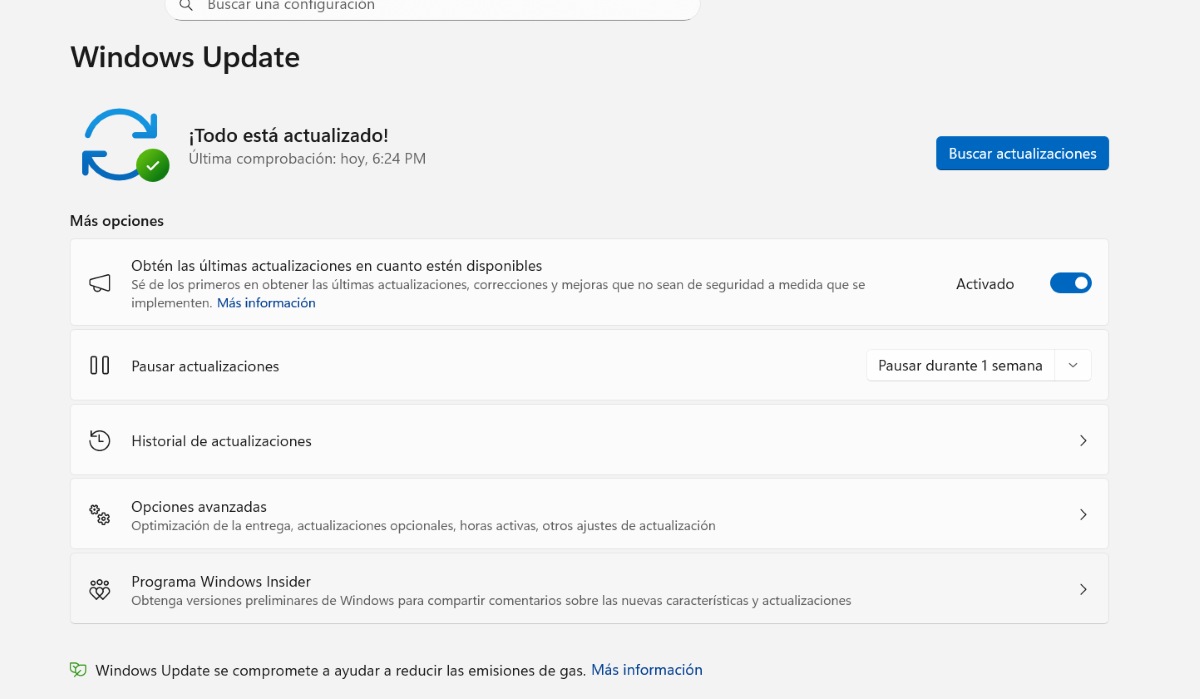Open Más información link about gas emissions
1200x699 pixels.
[647, 670]
